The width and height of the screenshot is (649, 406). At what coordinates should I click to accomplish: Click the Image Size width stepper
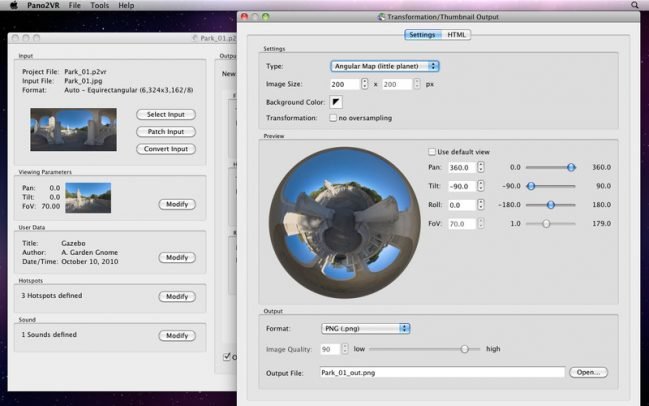click(364, 84)
